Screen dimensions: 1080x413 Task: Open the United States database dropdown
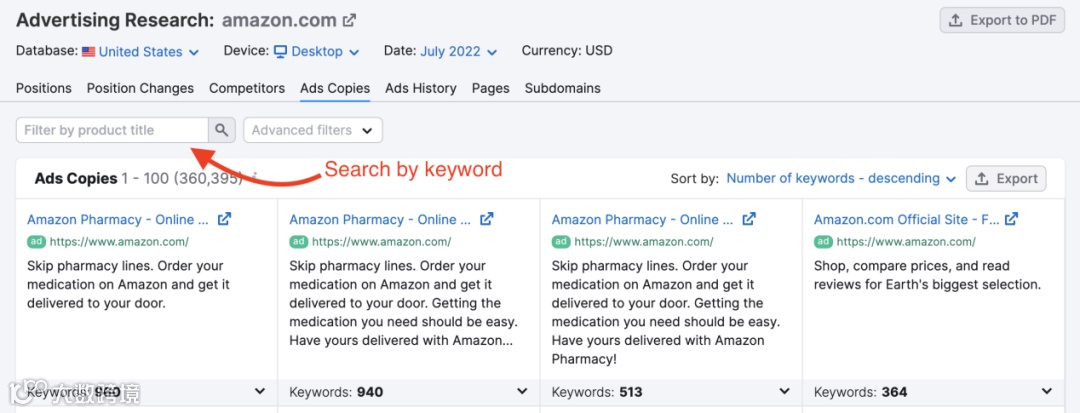pos(141,51)
